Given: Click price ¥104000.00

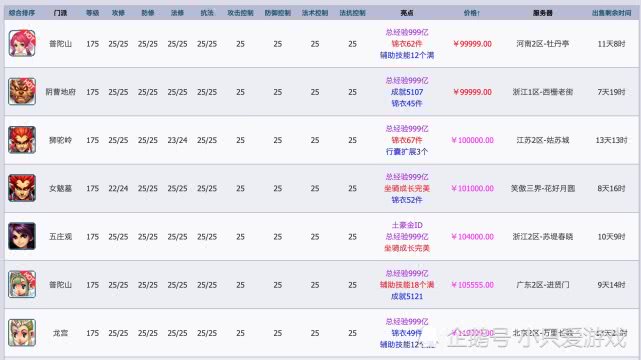Looking at the screenshot, I should 473,237.
